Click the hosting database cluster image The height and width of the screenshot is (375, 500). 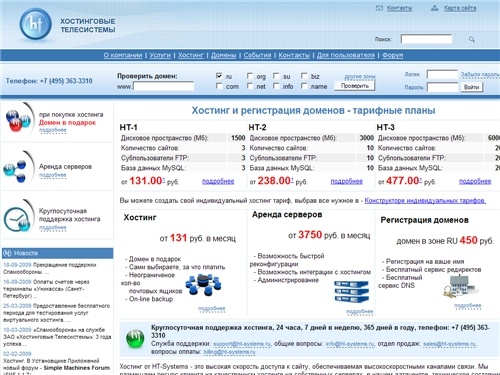point(204,285)
